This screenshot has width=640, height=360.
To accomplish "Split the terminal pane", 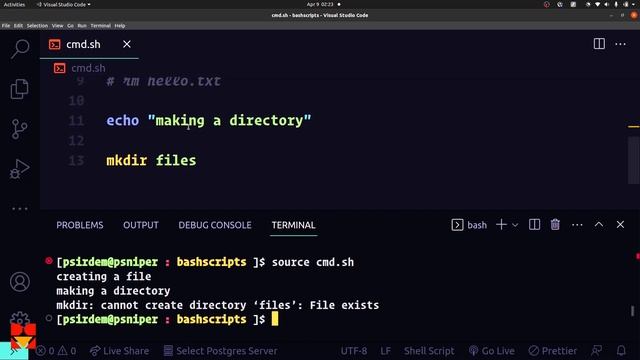I will coord(534,224).
